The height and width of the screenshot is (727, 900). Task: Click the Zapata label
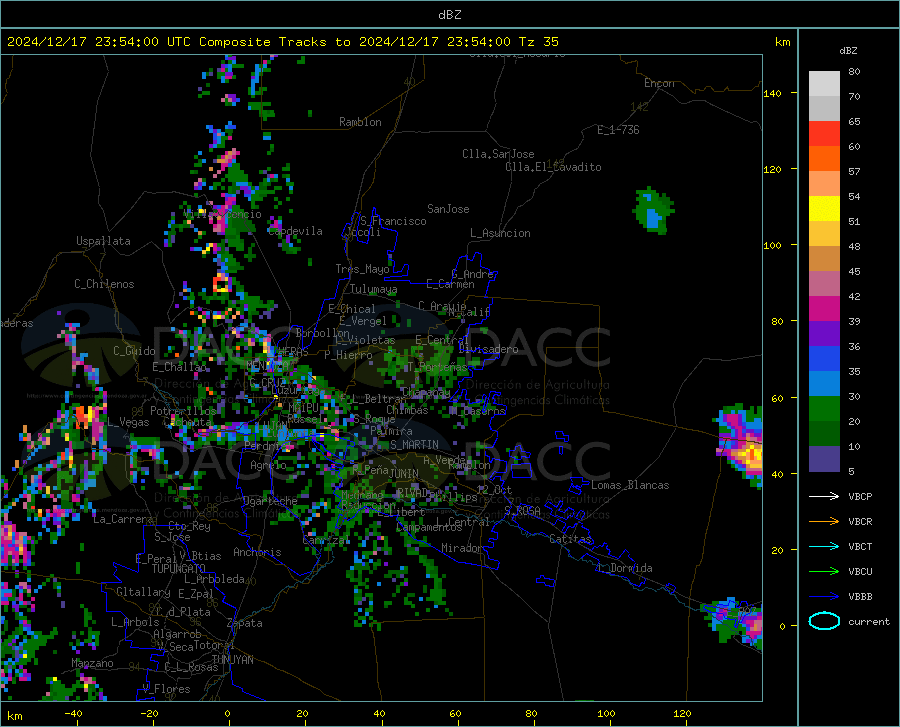tap(245, 623)
